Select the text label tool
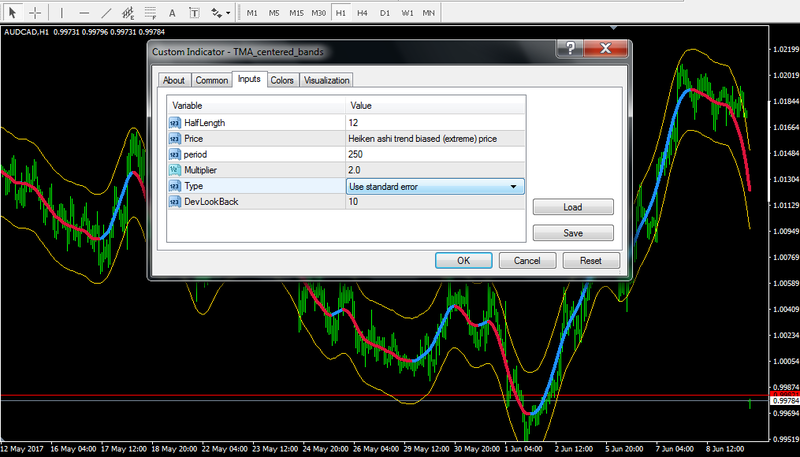 192,13
